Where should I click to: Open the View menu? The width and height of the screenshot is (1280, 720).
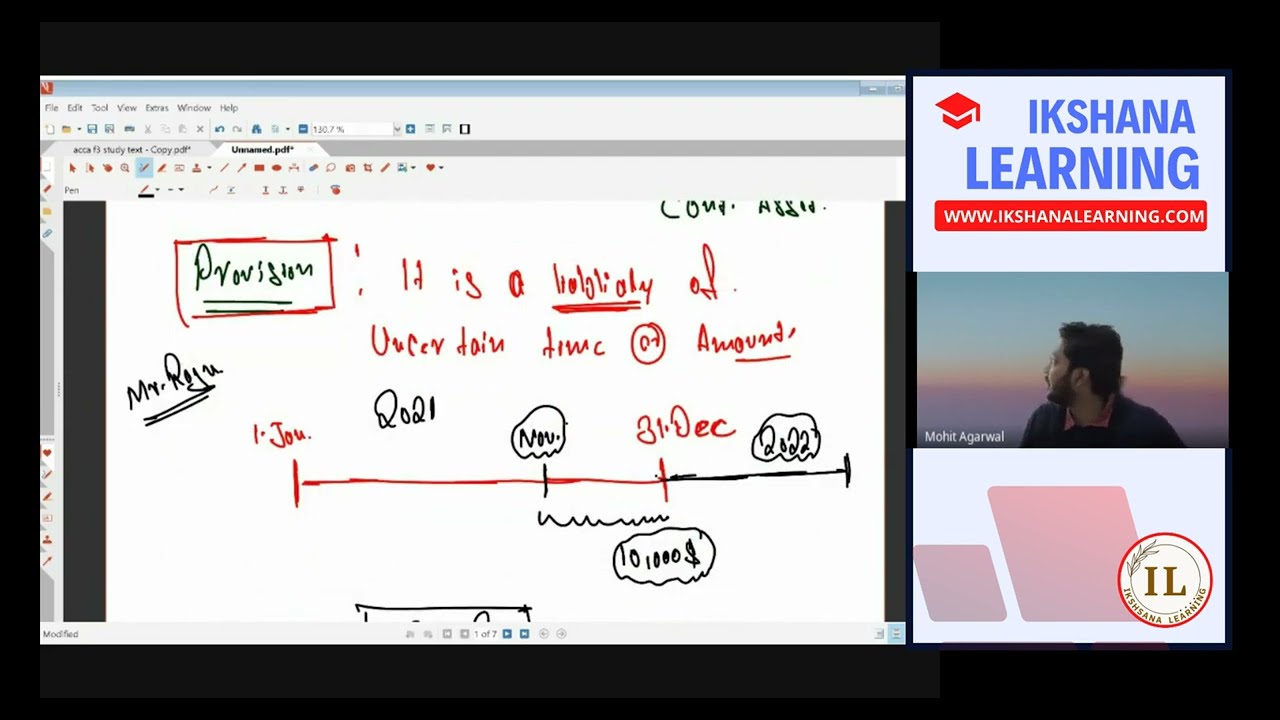127,108
